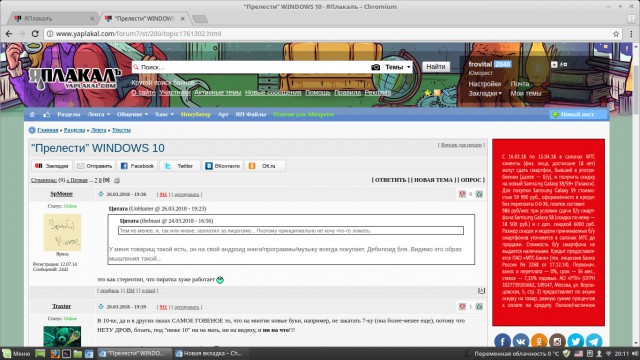The width and height of the screenshot is (640, 360).
Task: Jump to top with the arrow on SpMouse's post
Action: [481, 291]
